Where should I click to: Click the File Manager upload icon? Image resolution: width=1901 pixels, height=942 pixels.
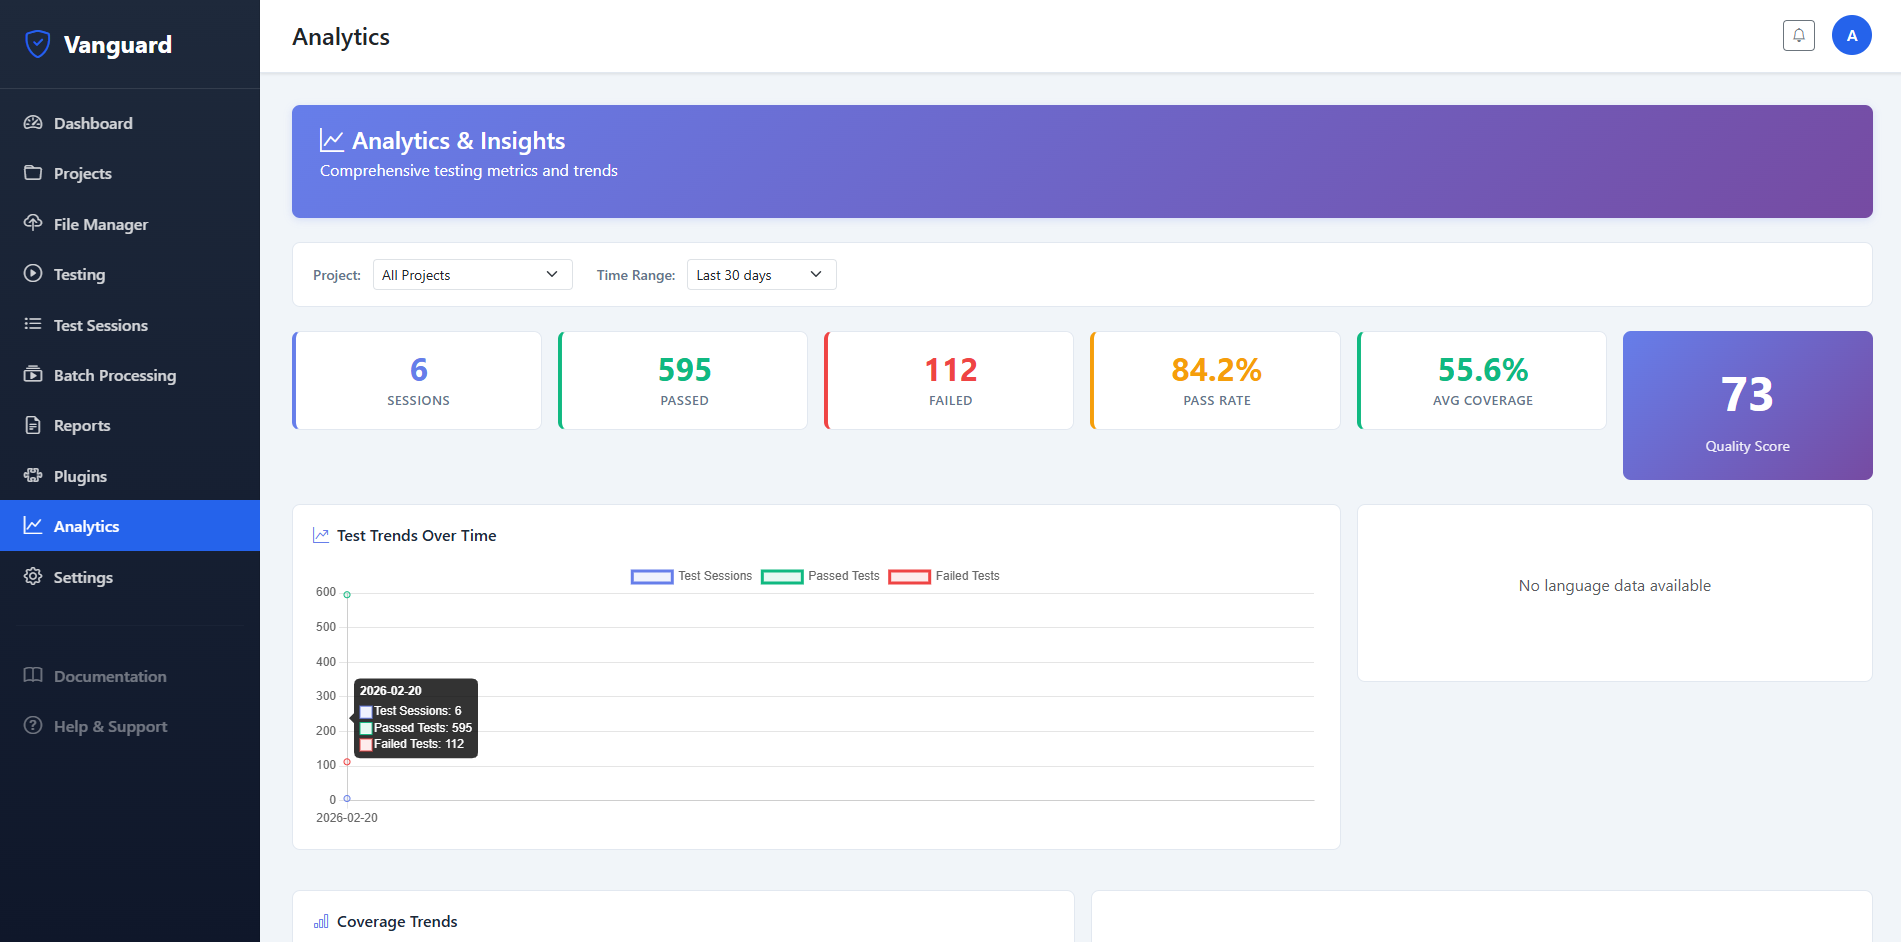tap(33, 223)
